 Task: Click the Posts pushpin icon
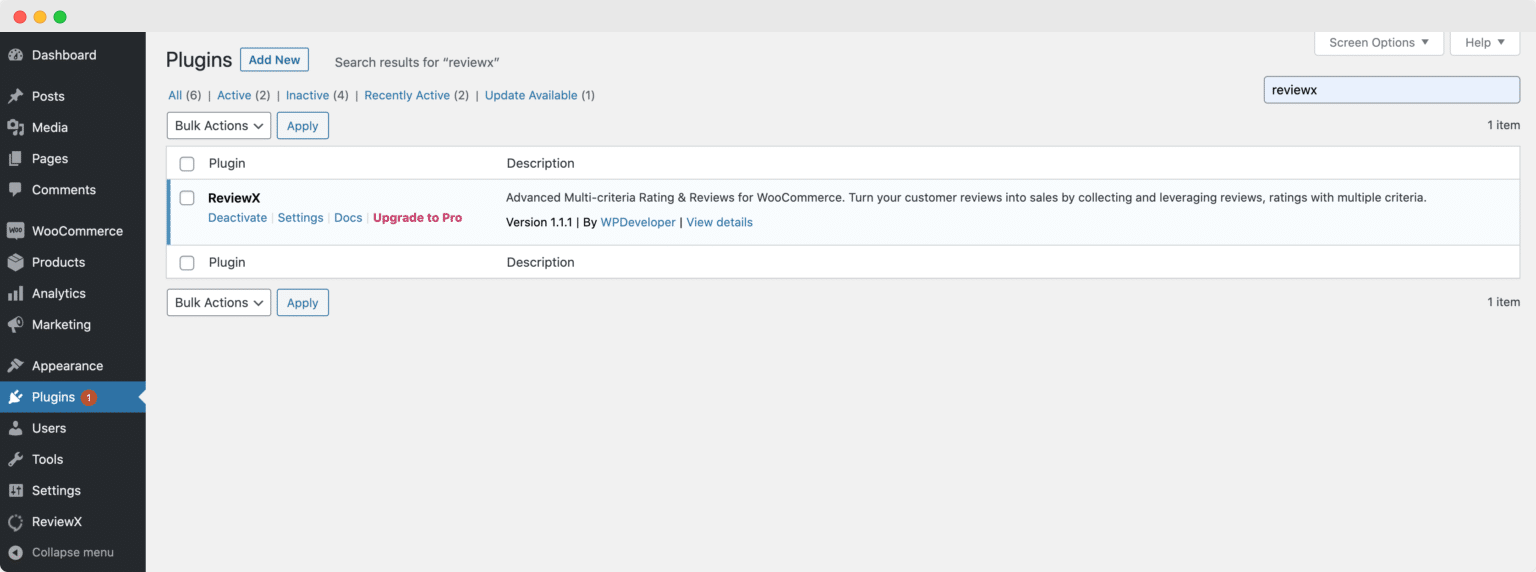point(15,96)
